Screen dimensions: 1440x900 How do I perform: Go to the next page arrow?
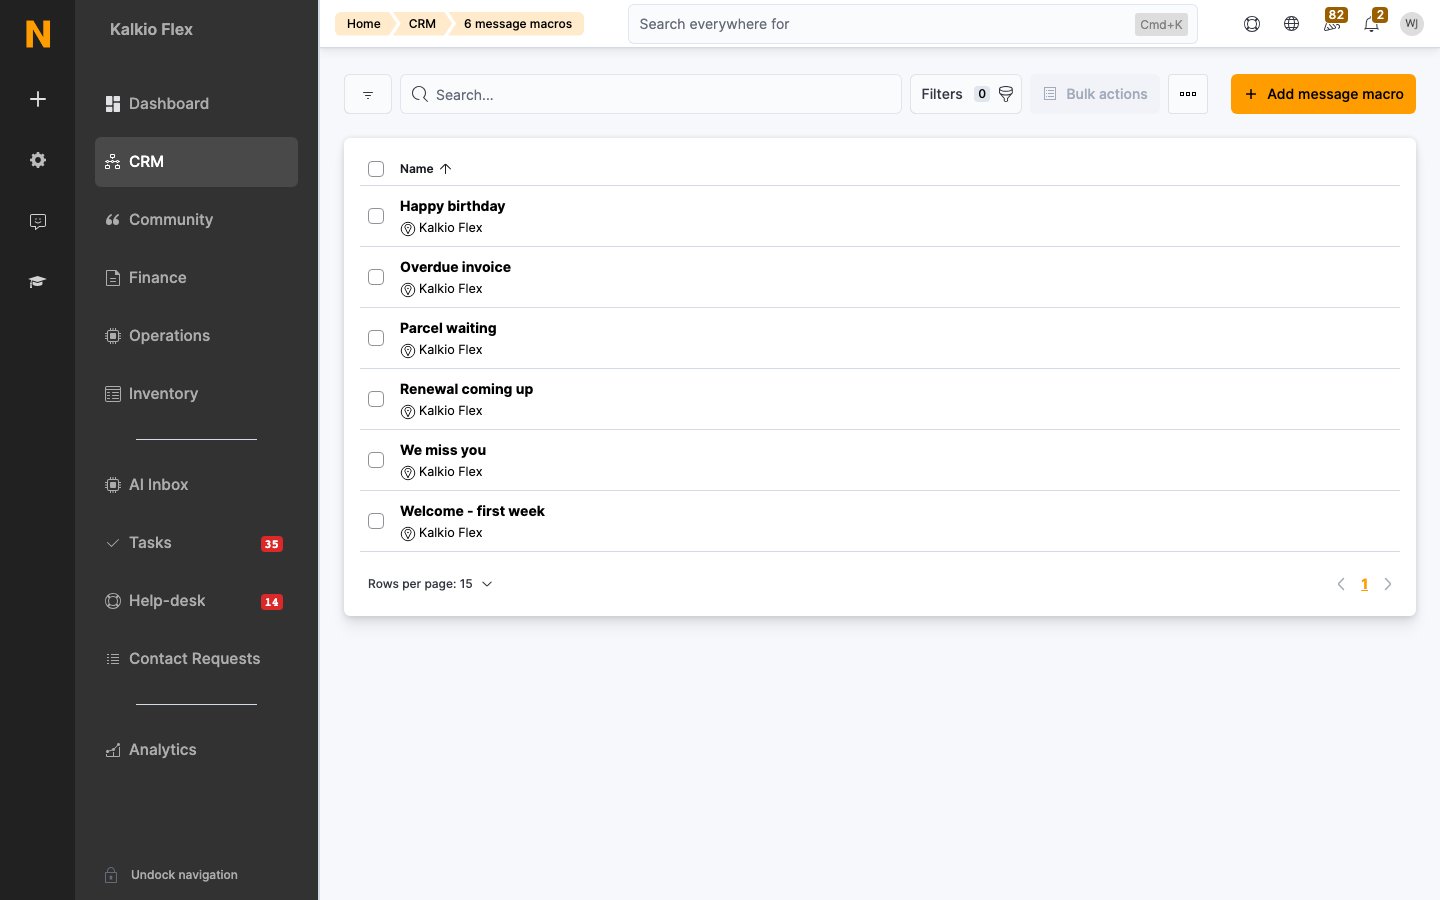[1388, 584]
